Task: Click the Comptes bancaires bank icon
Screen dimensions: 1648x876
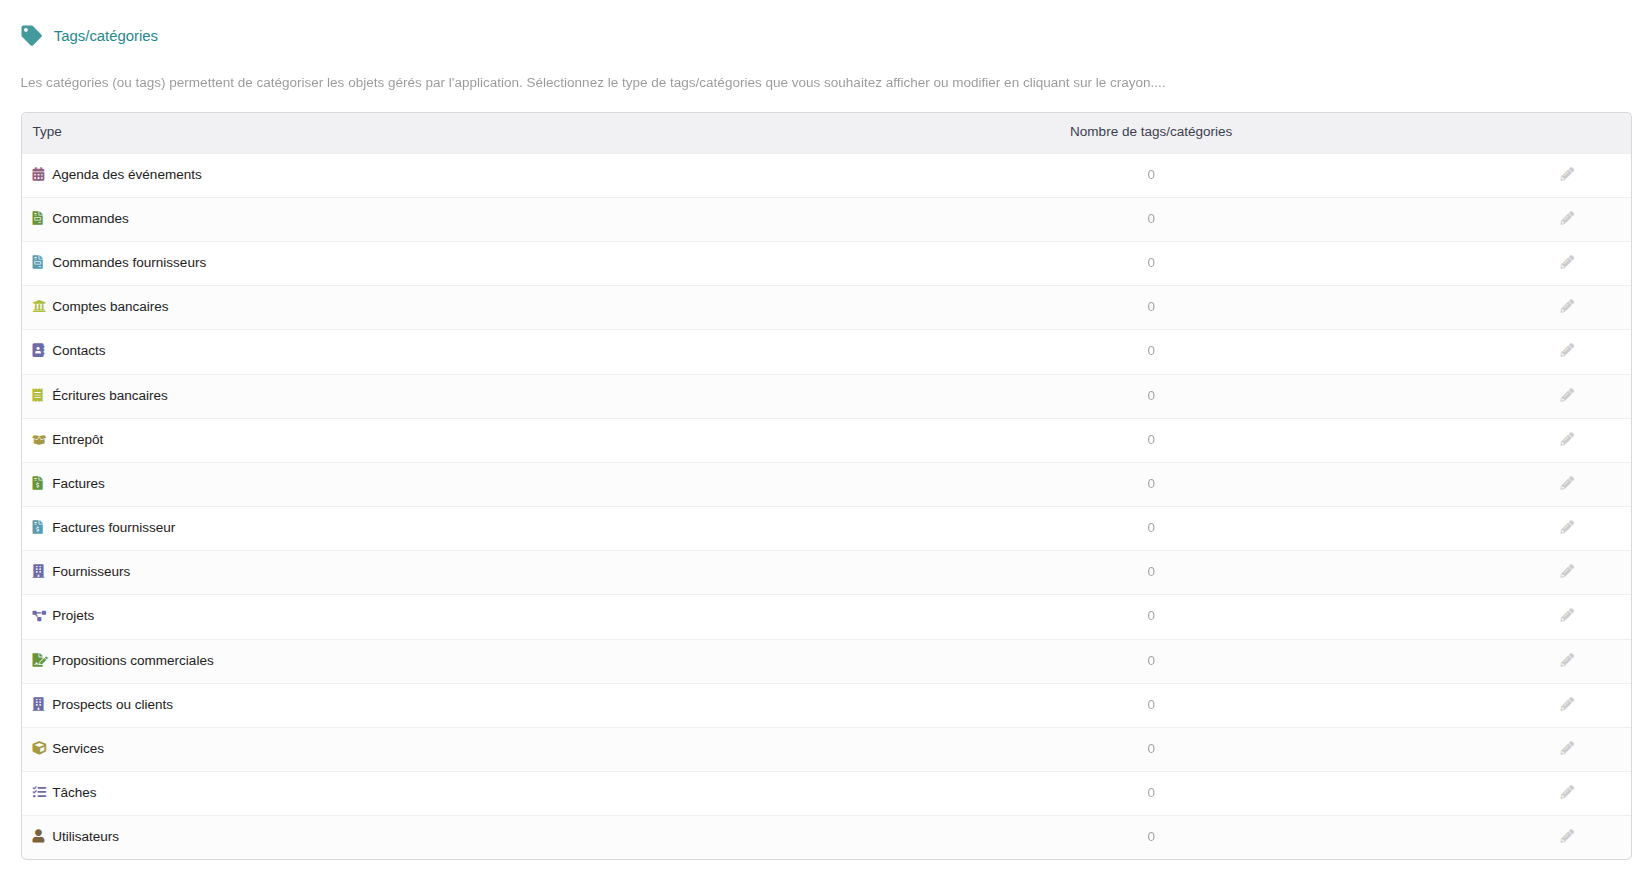Action: (38, 306)
